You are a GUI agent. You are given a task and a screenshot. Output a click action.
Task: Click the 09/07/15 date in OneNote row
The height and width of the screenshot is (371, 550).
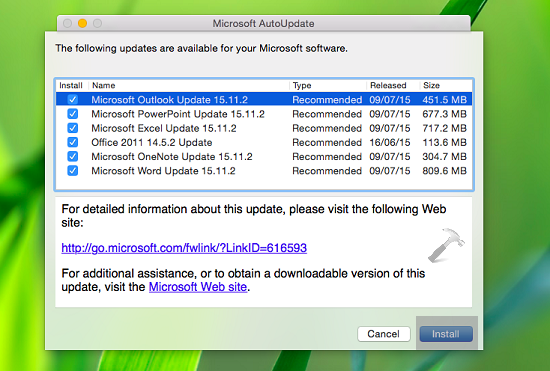pyautogui.click(x=390, y=157)
